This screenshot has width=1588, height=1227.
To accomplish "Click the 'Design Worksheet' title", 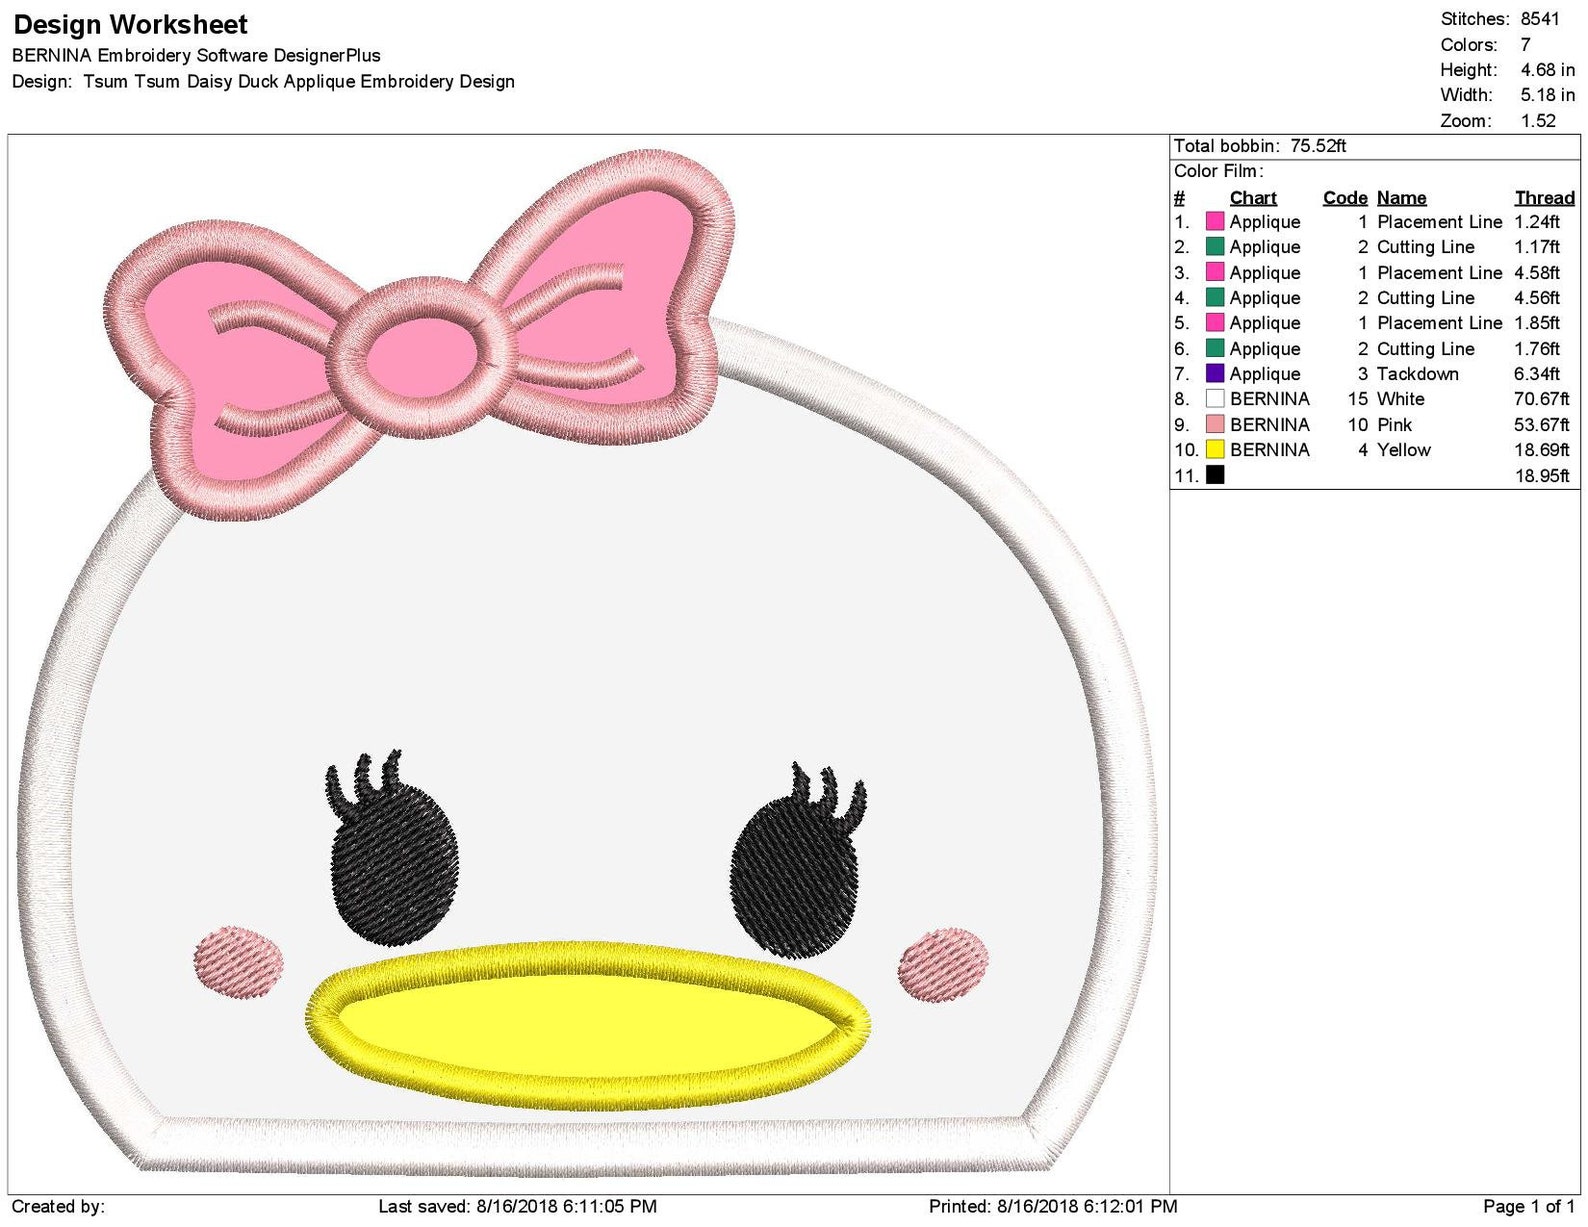I will 131,25.
